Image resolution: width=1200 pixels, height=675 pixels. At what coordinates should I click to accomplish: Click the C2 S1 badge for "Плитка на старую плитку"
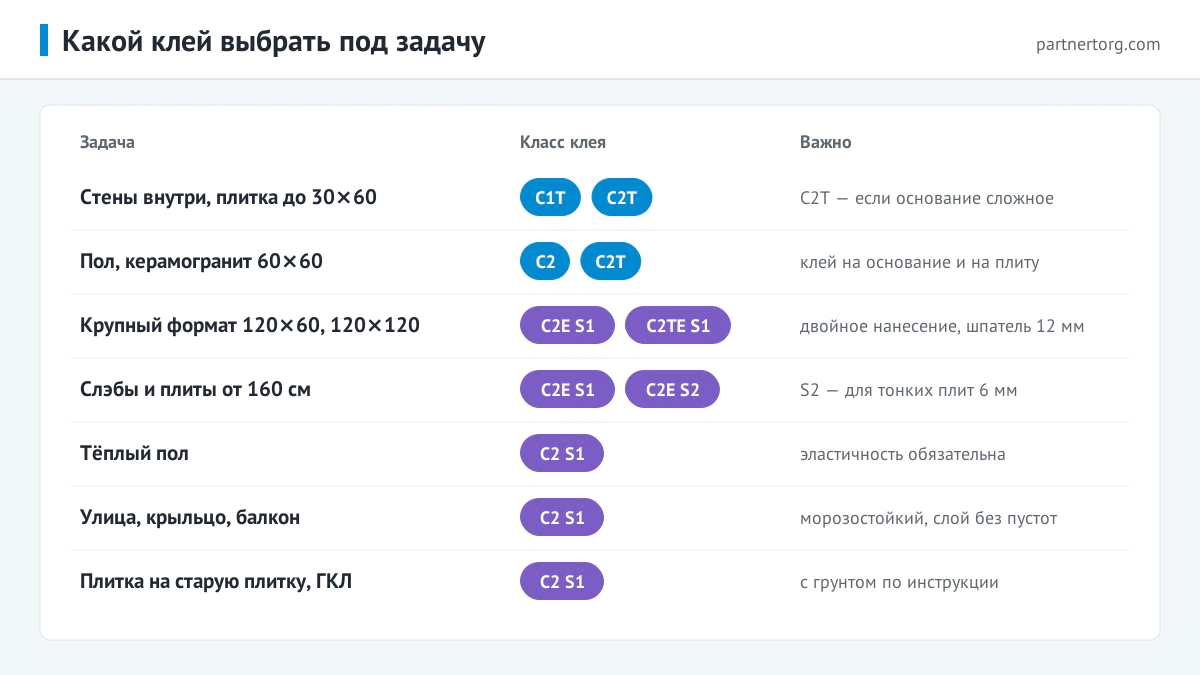point(562,582)
